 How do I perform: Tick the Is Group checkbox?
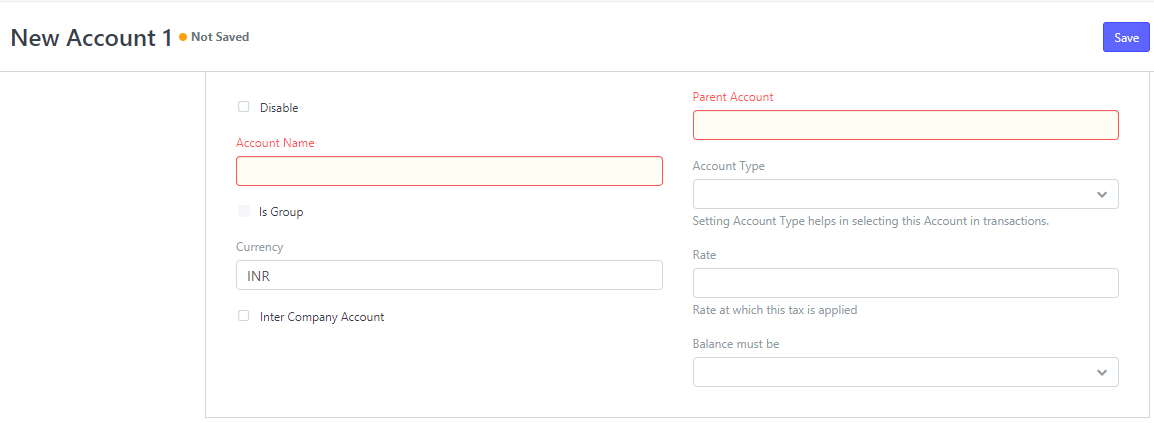point(244,211)
